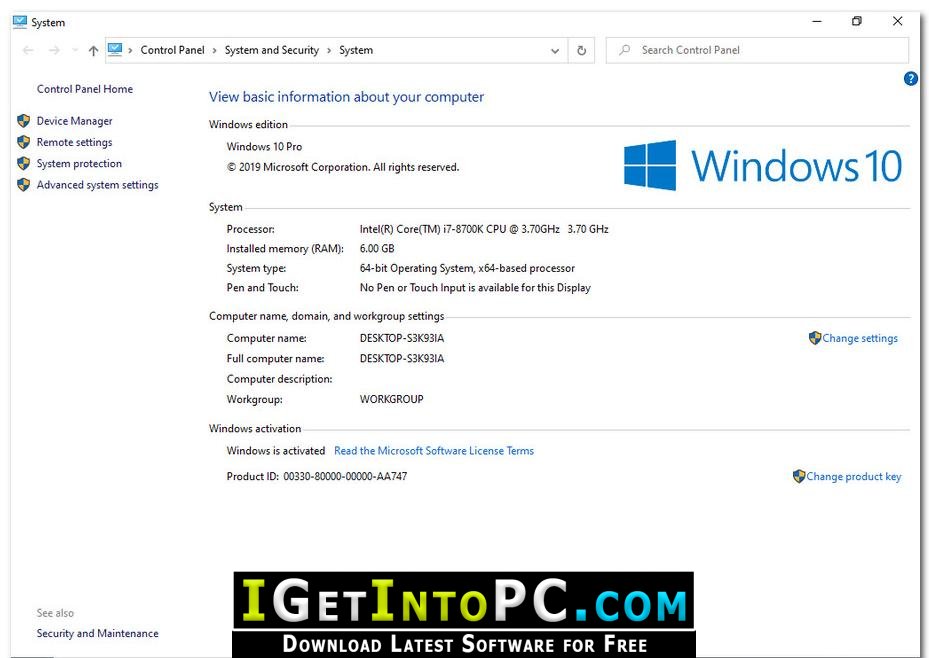Click Change product key link
This screenshot has width=929, height=658.
(854, 476)
